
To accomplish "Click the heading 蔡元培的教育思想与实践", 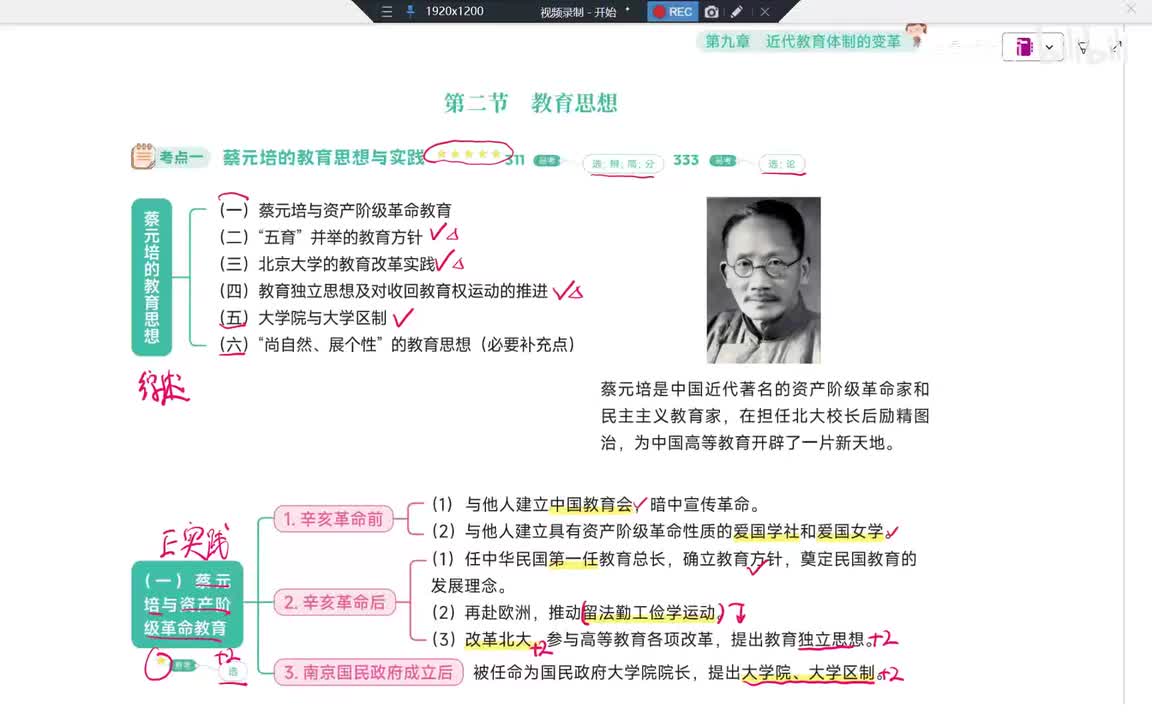I will [323, 157].
